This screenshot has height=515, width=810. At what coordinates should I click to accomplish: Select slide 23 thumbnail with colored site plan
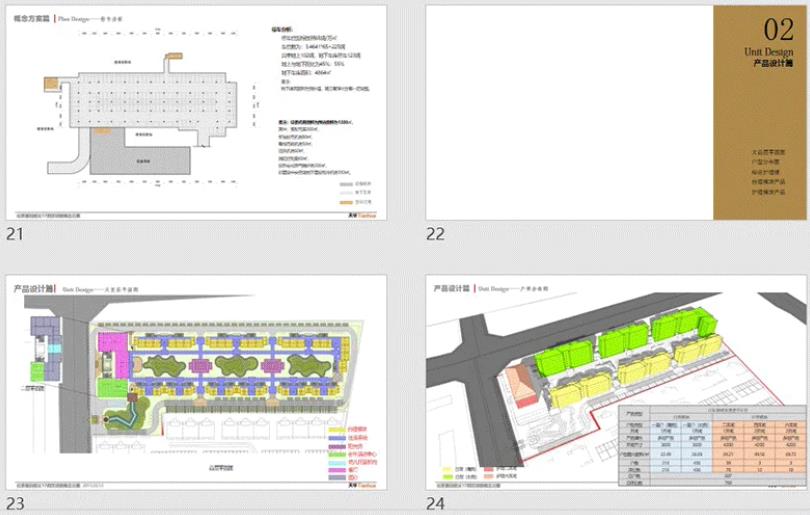click(x=196, y=382)
